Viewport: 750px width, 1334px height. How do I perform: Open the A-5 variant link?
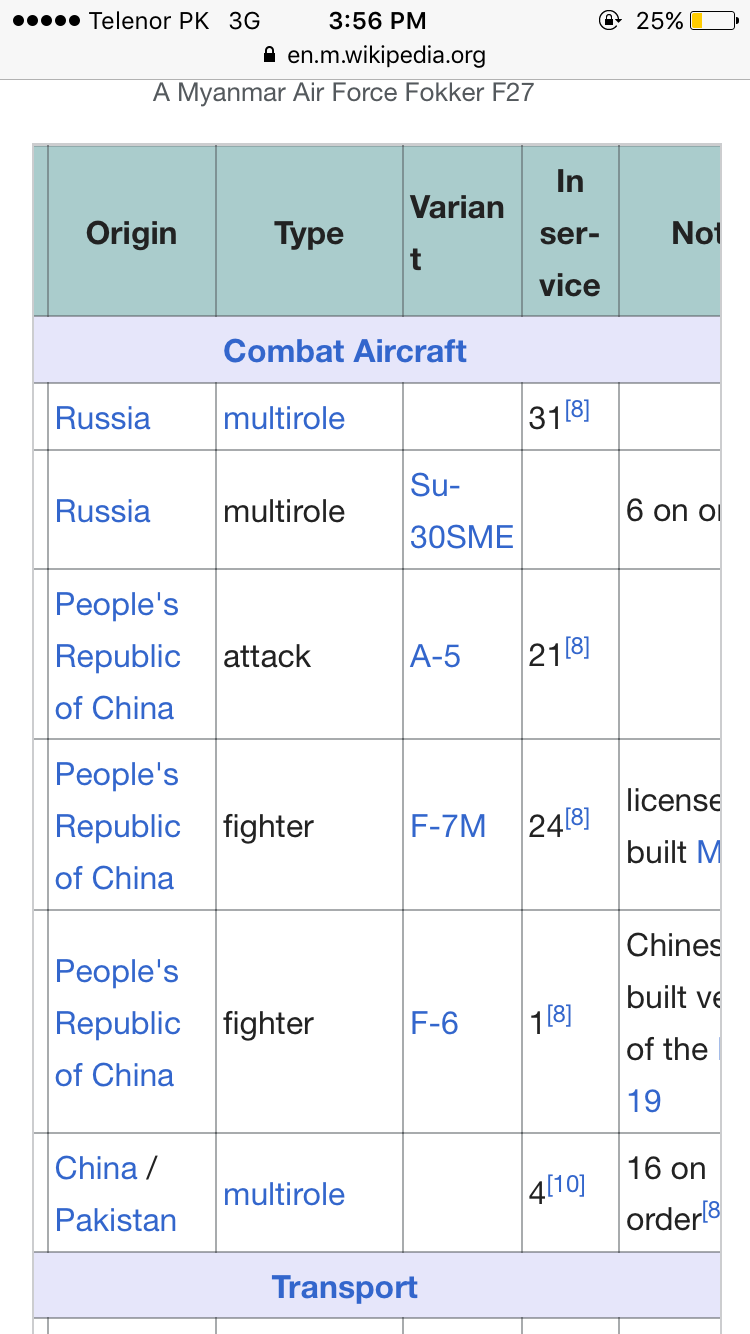click(436, 655)
